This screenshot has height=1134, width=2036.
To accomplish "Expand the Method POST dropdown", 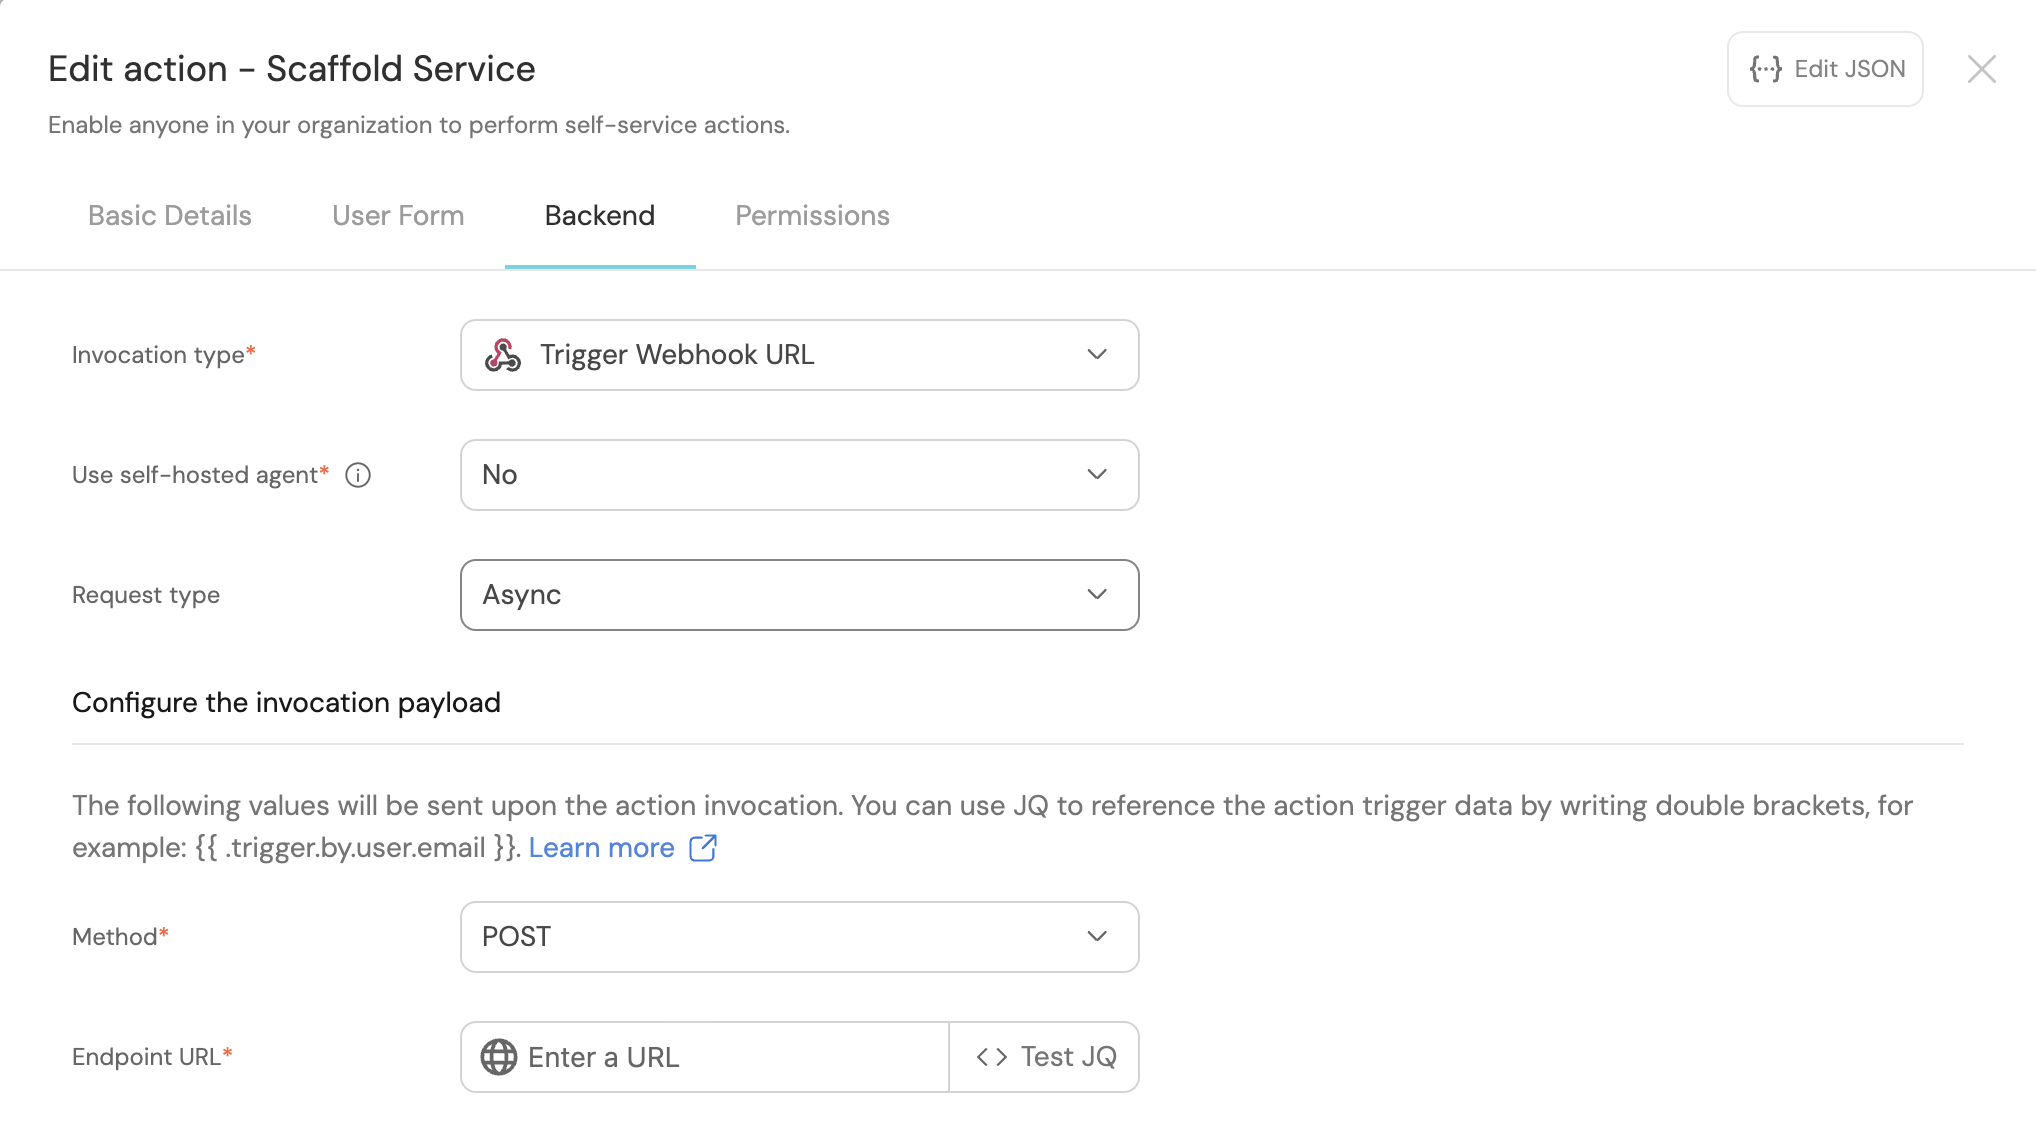I will [798, 937].
